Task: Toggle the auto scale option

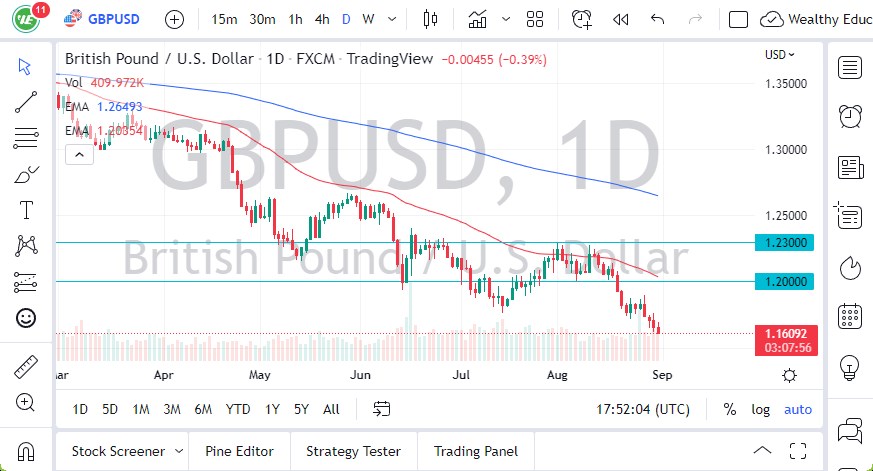Action: click(x=798, y=409)
